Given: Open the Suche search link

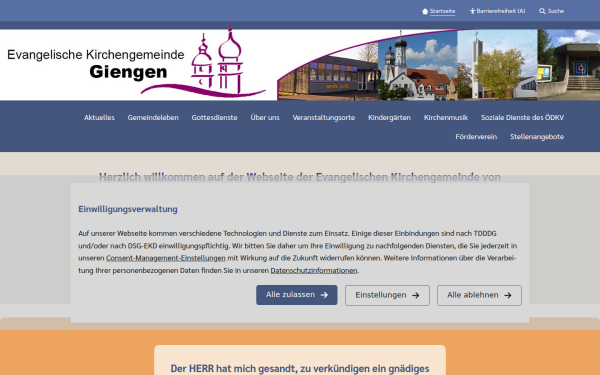Looking at the screenshot, I should (x=556, y=11).
